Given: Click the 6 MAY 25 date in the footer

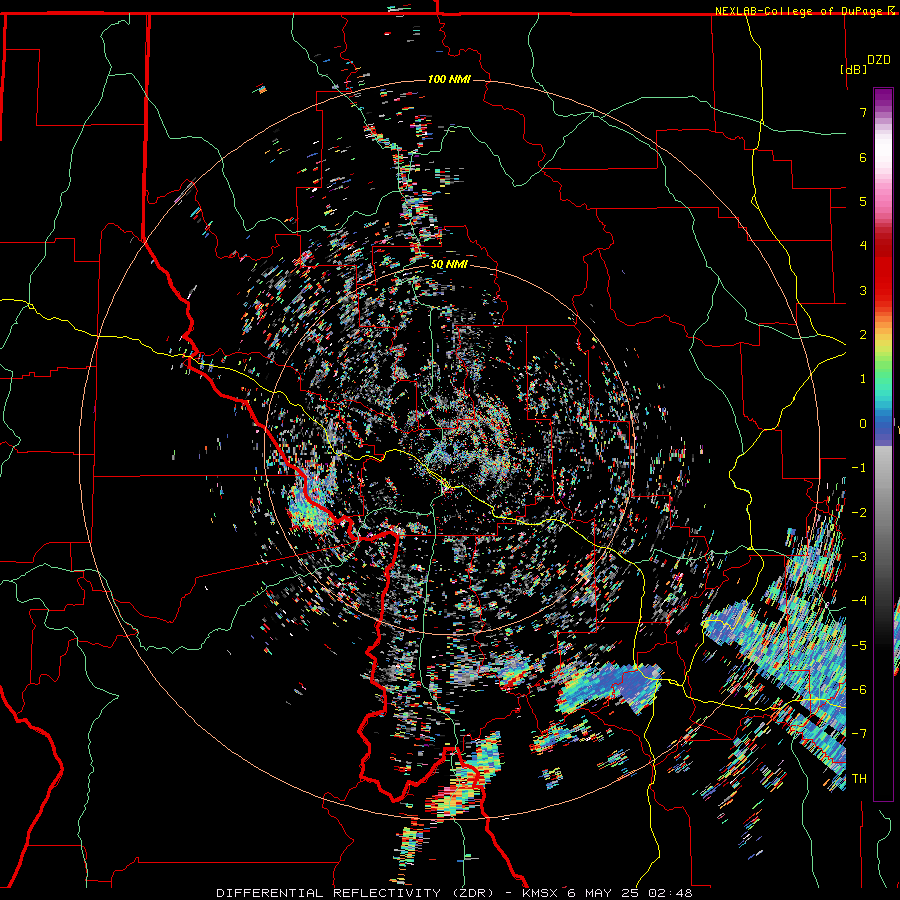Looking at the screenshot, I should (x=605, y=893).
